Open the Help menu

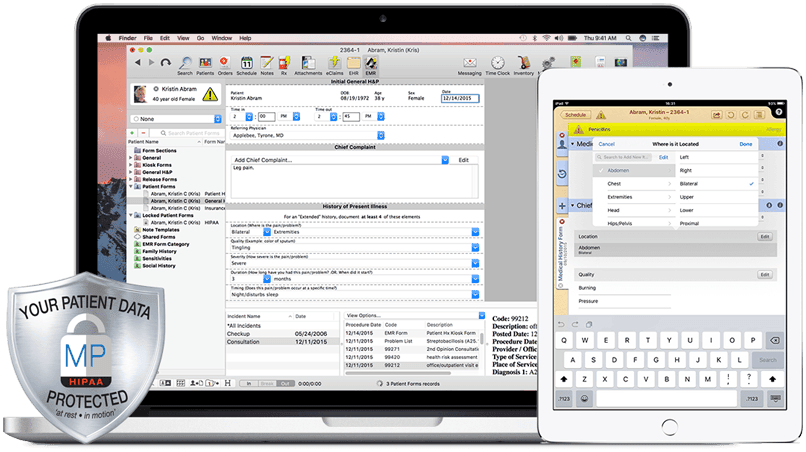[x=245, y=38]
